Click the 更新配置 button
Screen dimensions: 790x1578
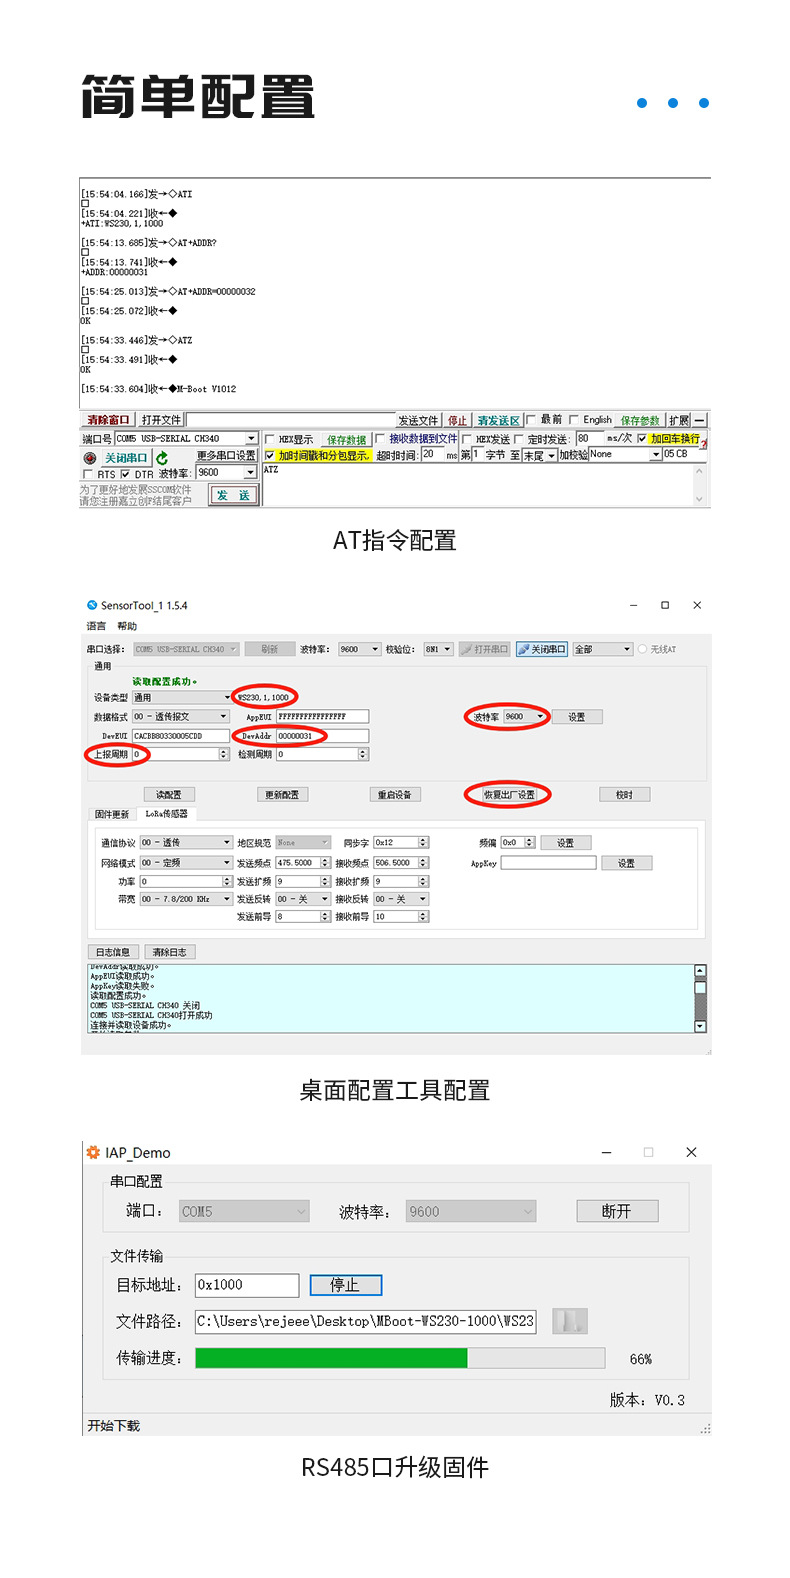coord(282,794)
